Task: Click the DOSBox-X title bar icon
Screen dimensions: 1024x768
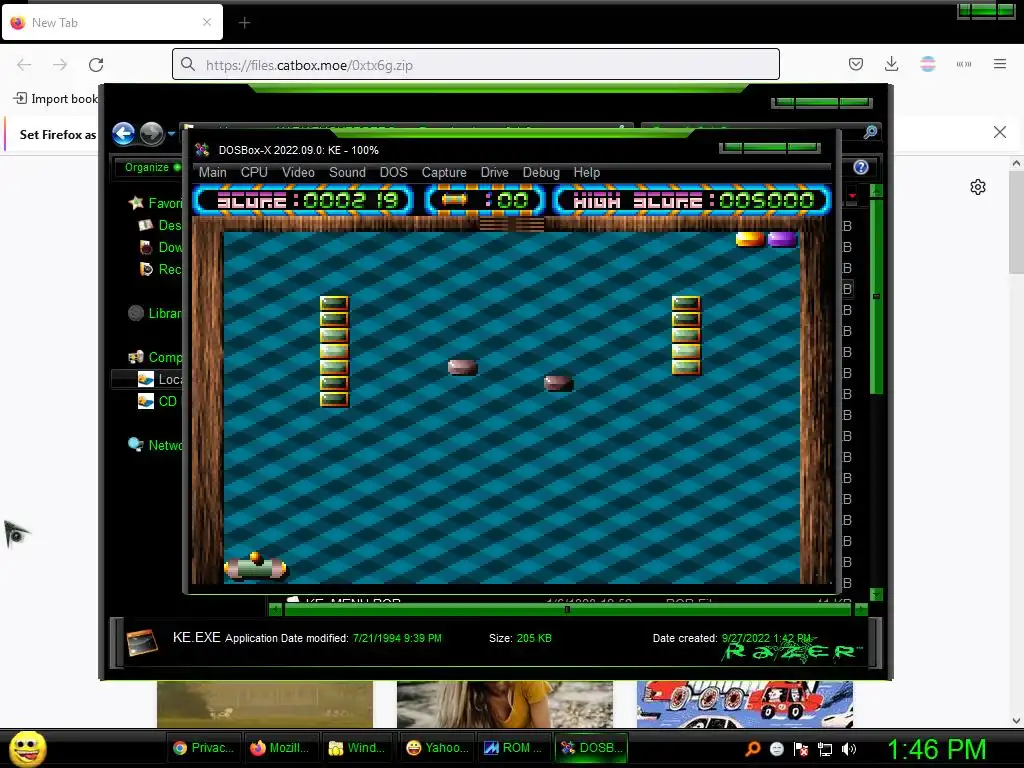Action: pos(202,150)
